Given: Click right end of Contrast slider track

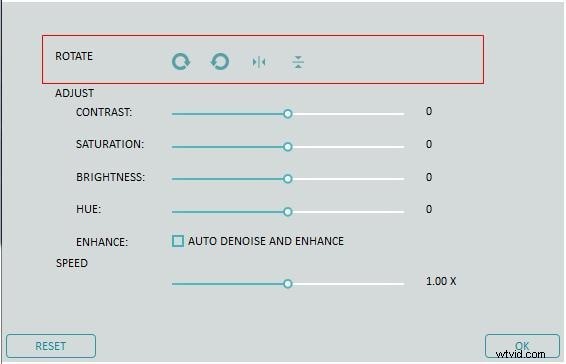Looking at the screenshot, I should (x=402, y=114).
